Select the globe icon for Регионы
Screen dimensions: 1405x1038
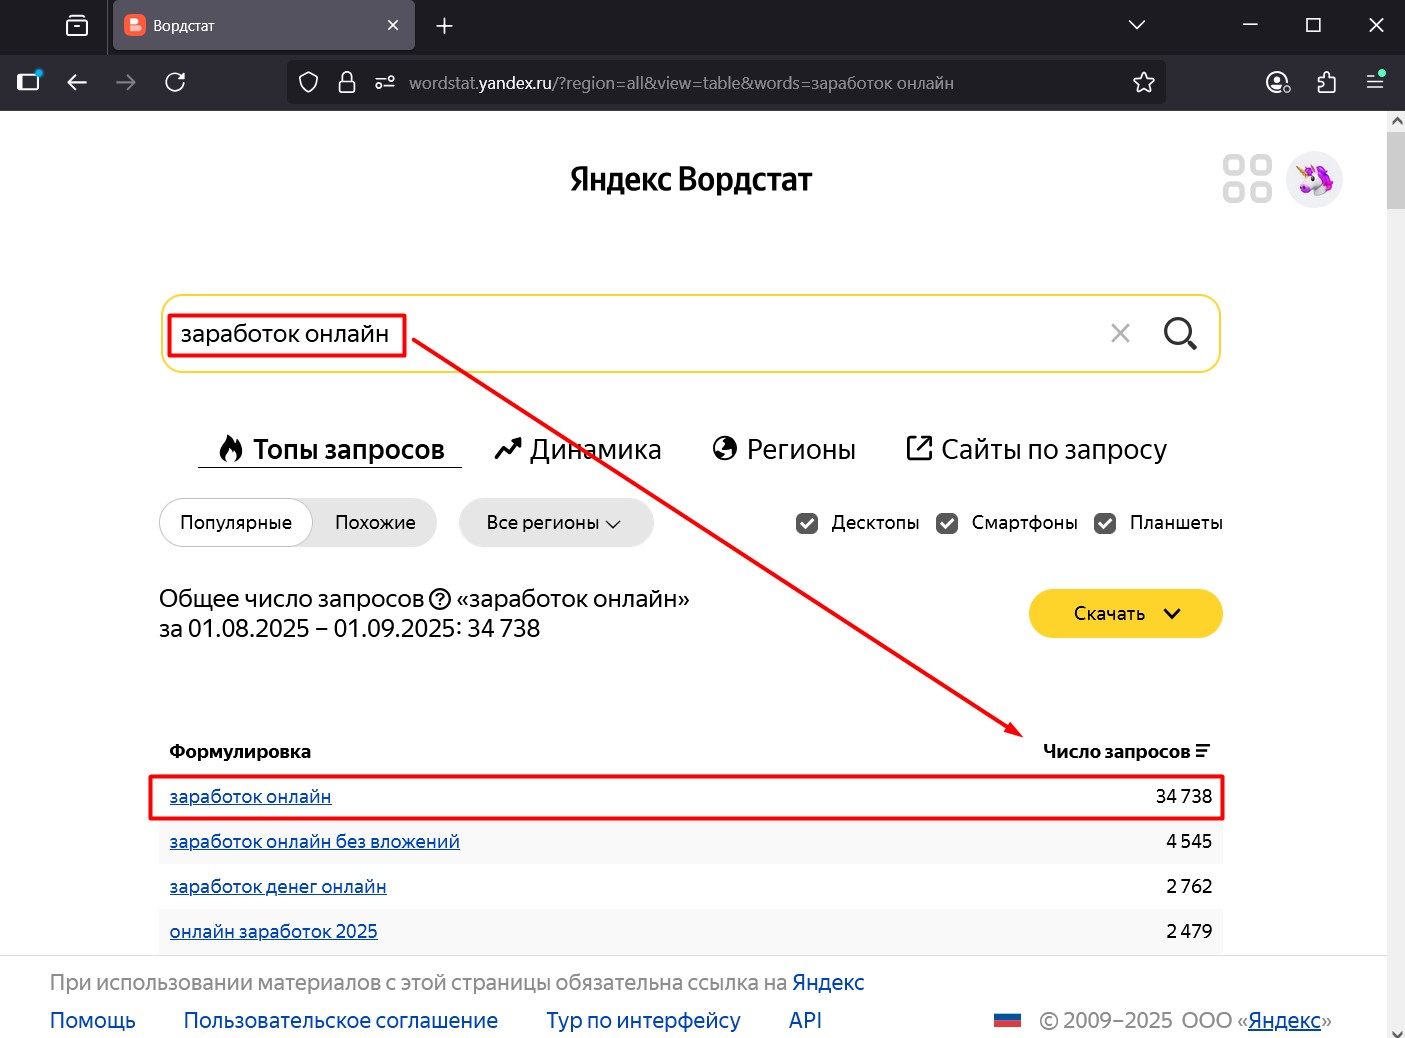point(724,449)
